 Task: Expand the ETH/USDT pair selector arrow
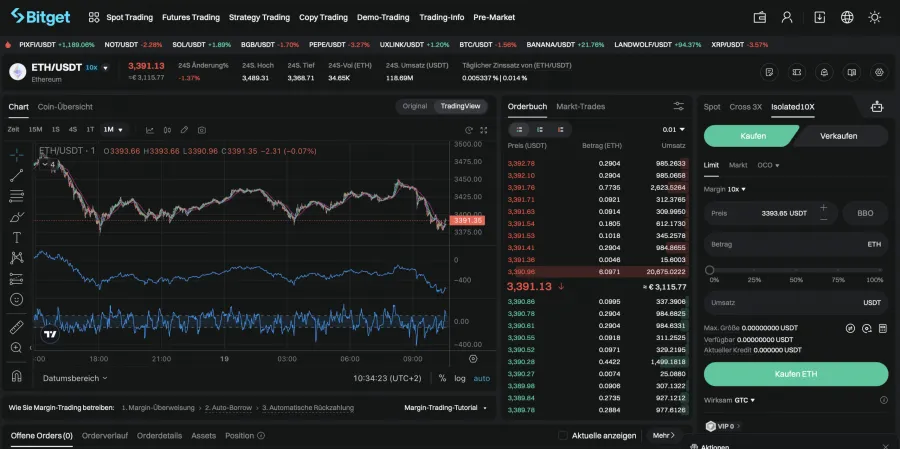[x=105, y=68]
